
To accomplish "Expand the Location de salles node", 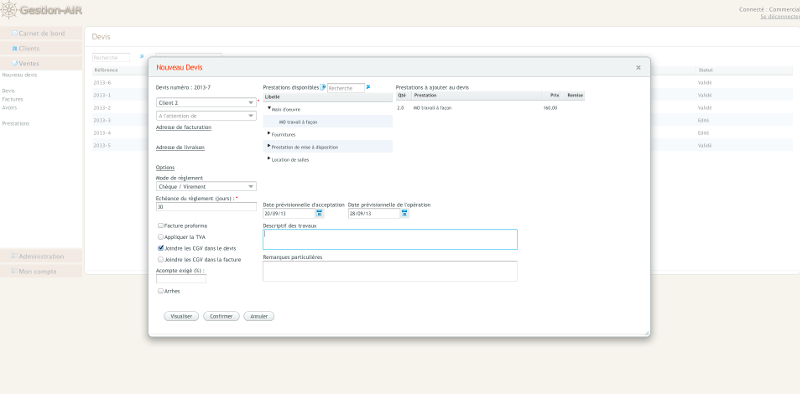I will 269,158.
